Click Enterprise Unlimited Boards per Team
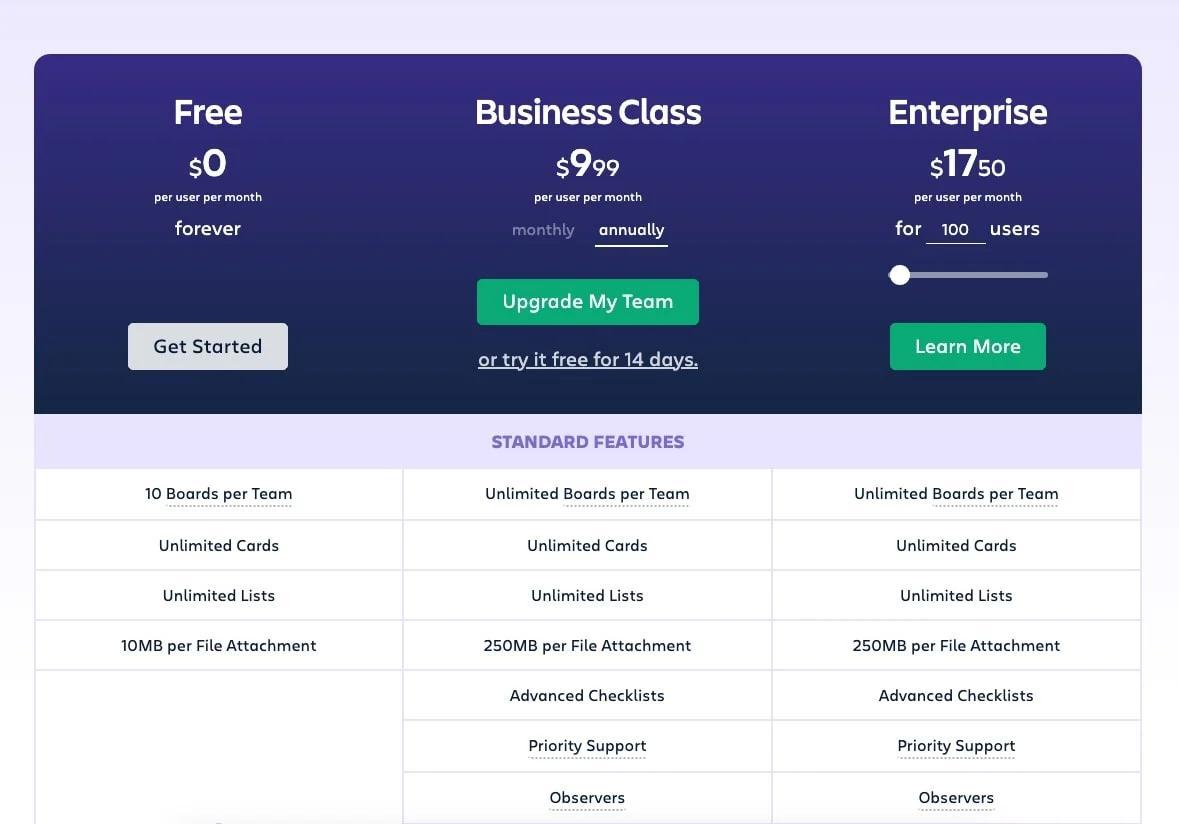Image resolution: width=1179 pixels, height=824 pixels. [x=956, y=494]
